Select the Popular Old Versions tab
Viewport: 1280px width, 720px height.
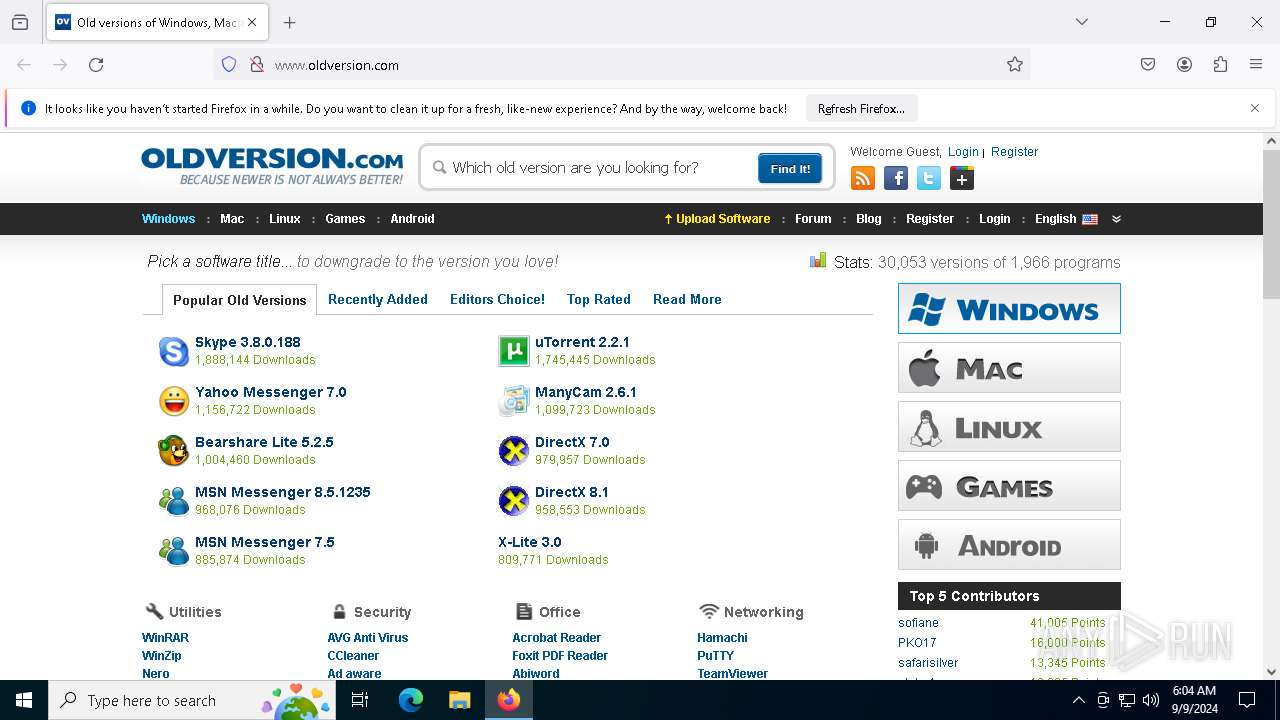240,300
